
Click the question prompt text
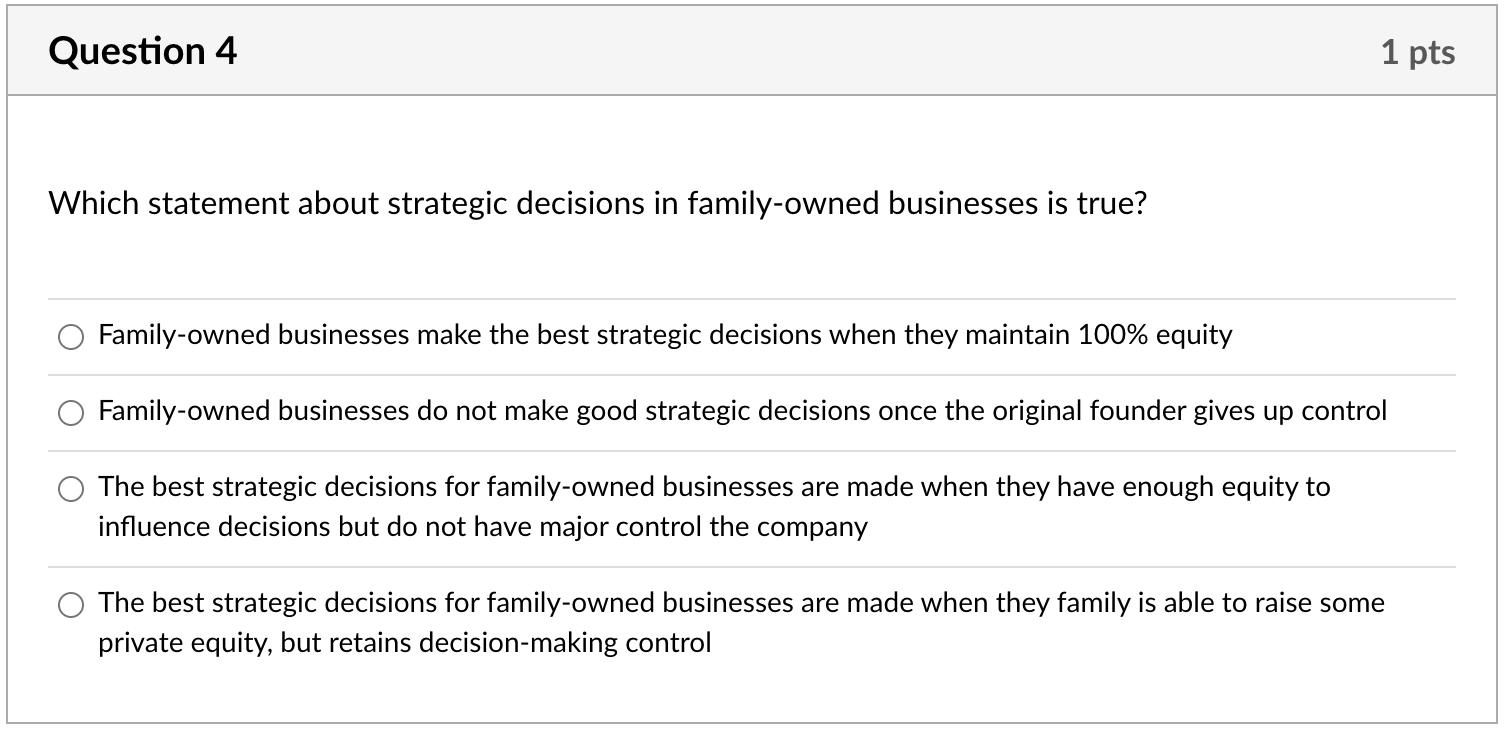point(598,203)
